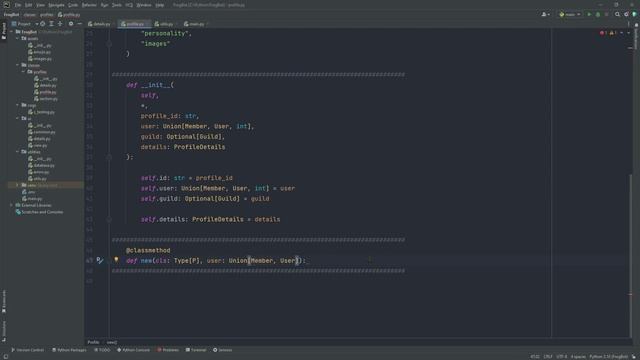Open the Refactor menu
Viewport: 640px width, 360px height.
point(89,5)
